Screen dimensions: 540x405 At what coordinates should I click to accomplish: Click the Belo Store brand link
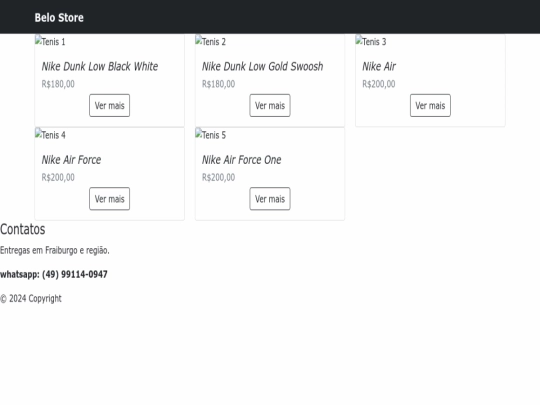[x=59, y=18]
